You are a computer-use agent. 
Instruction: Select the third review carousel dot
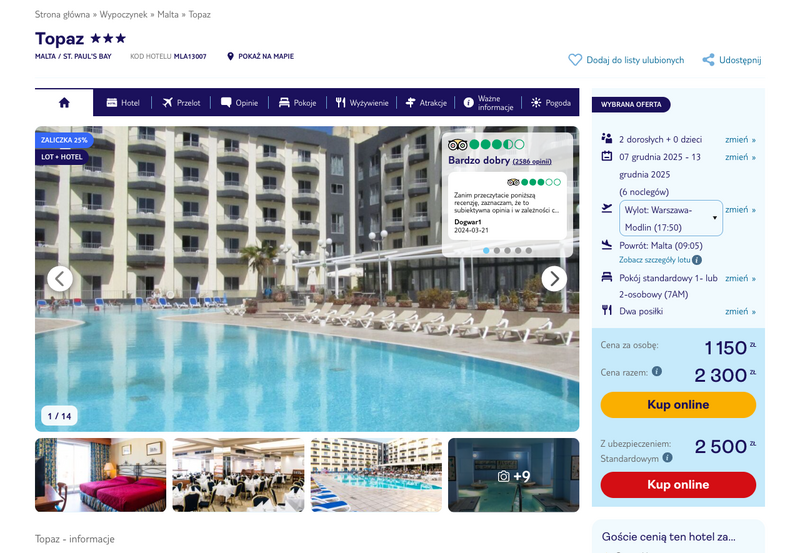coord(507,250)
